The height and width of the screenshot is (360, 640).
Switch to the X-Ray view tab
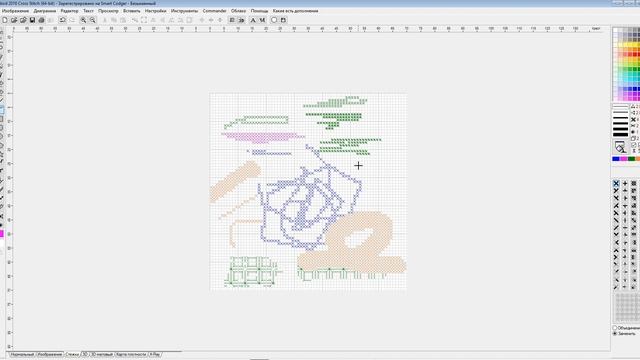pos(155,355)
